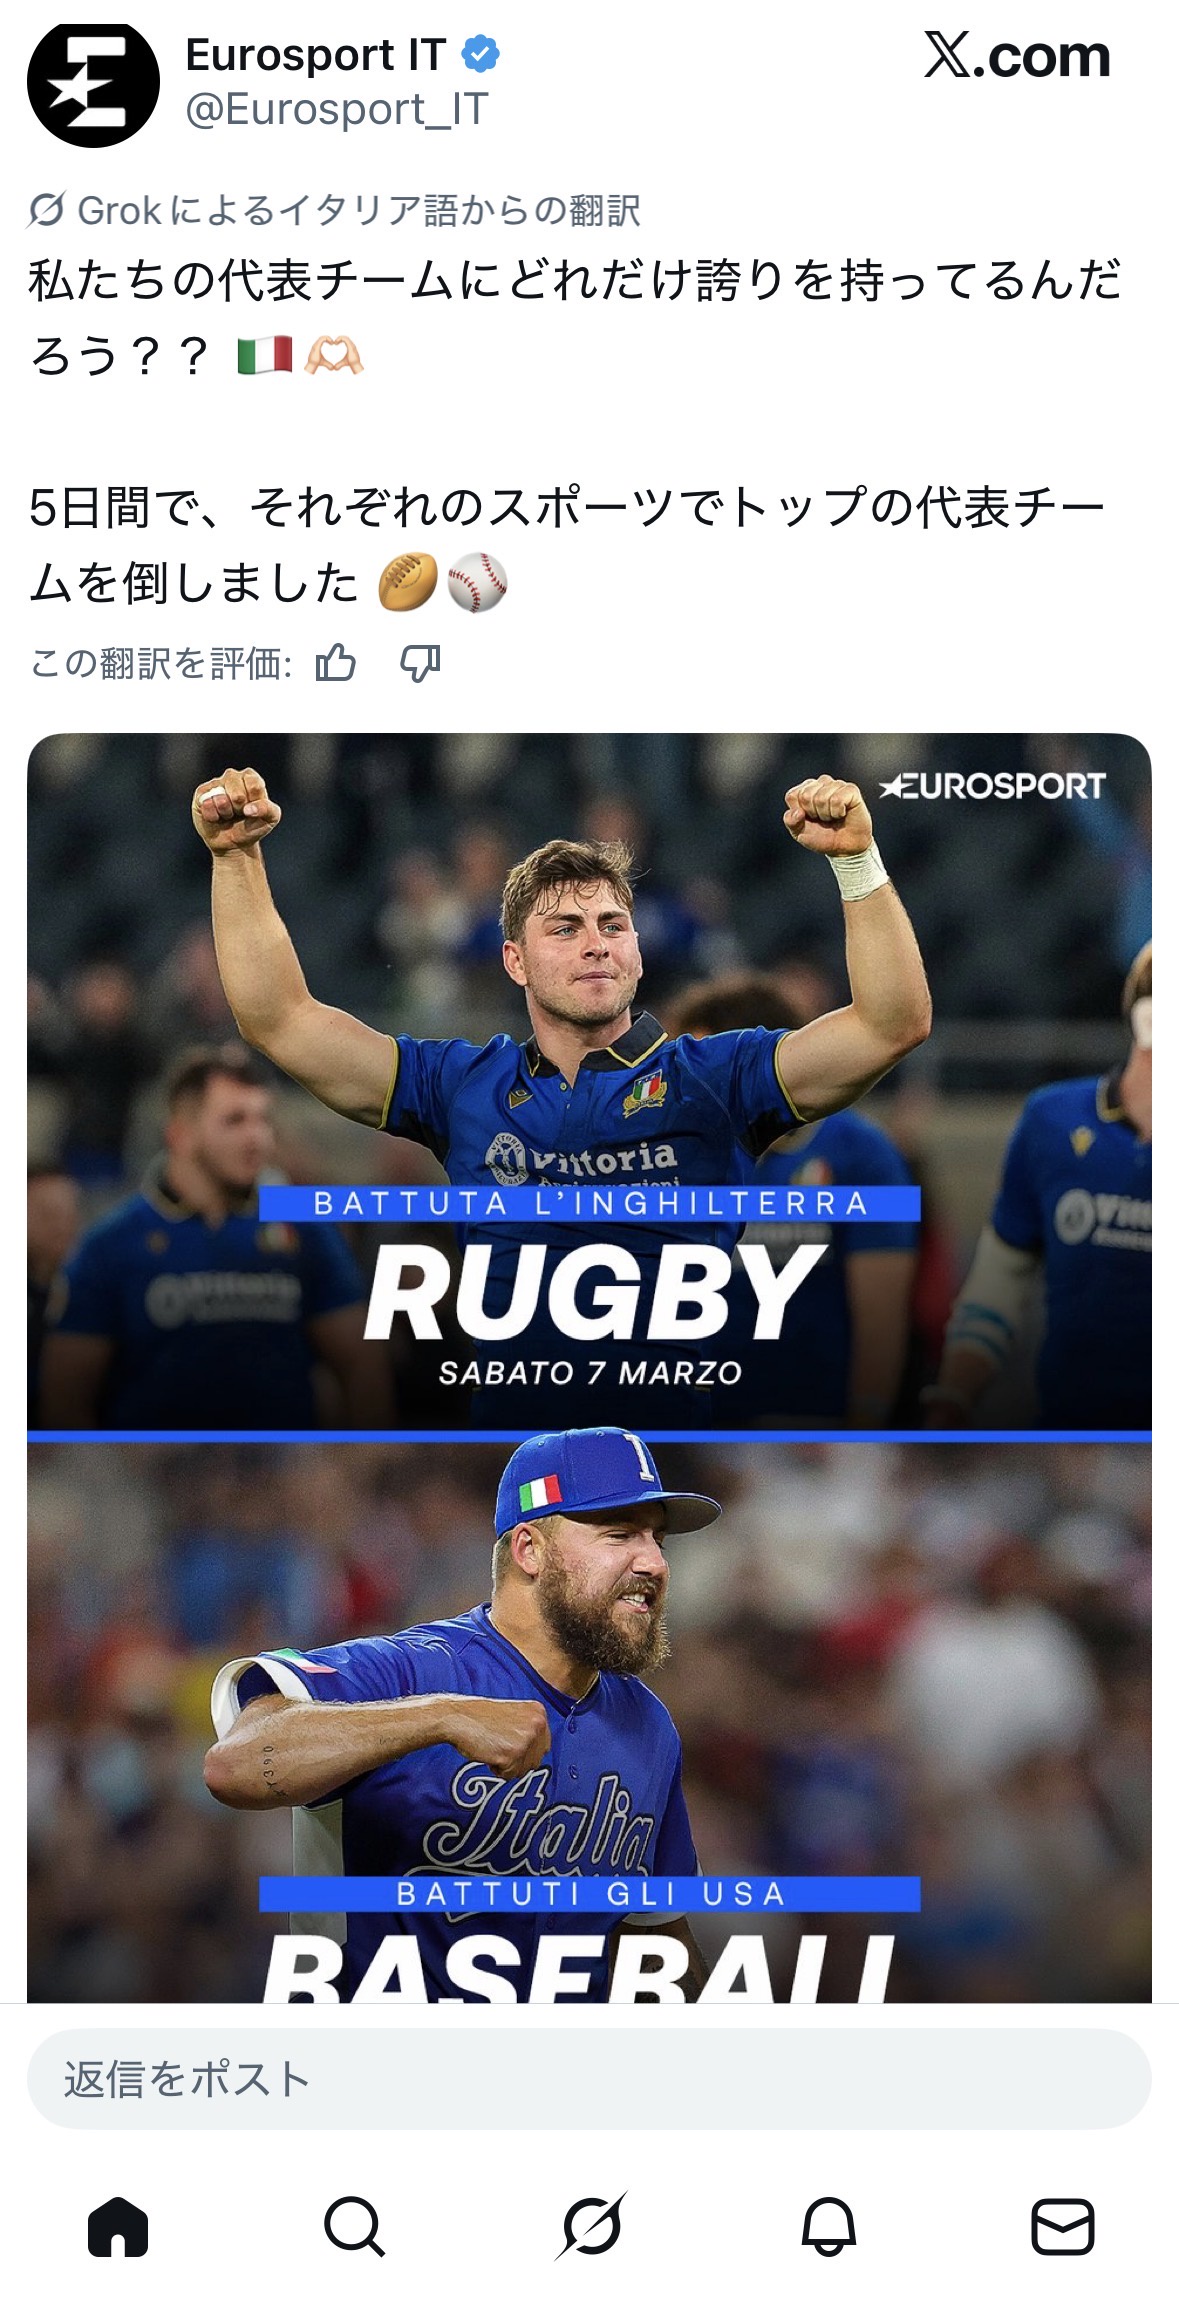Open Notifications bell icon
The image size is (1179, 2301).
tap(829, 2227)
